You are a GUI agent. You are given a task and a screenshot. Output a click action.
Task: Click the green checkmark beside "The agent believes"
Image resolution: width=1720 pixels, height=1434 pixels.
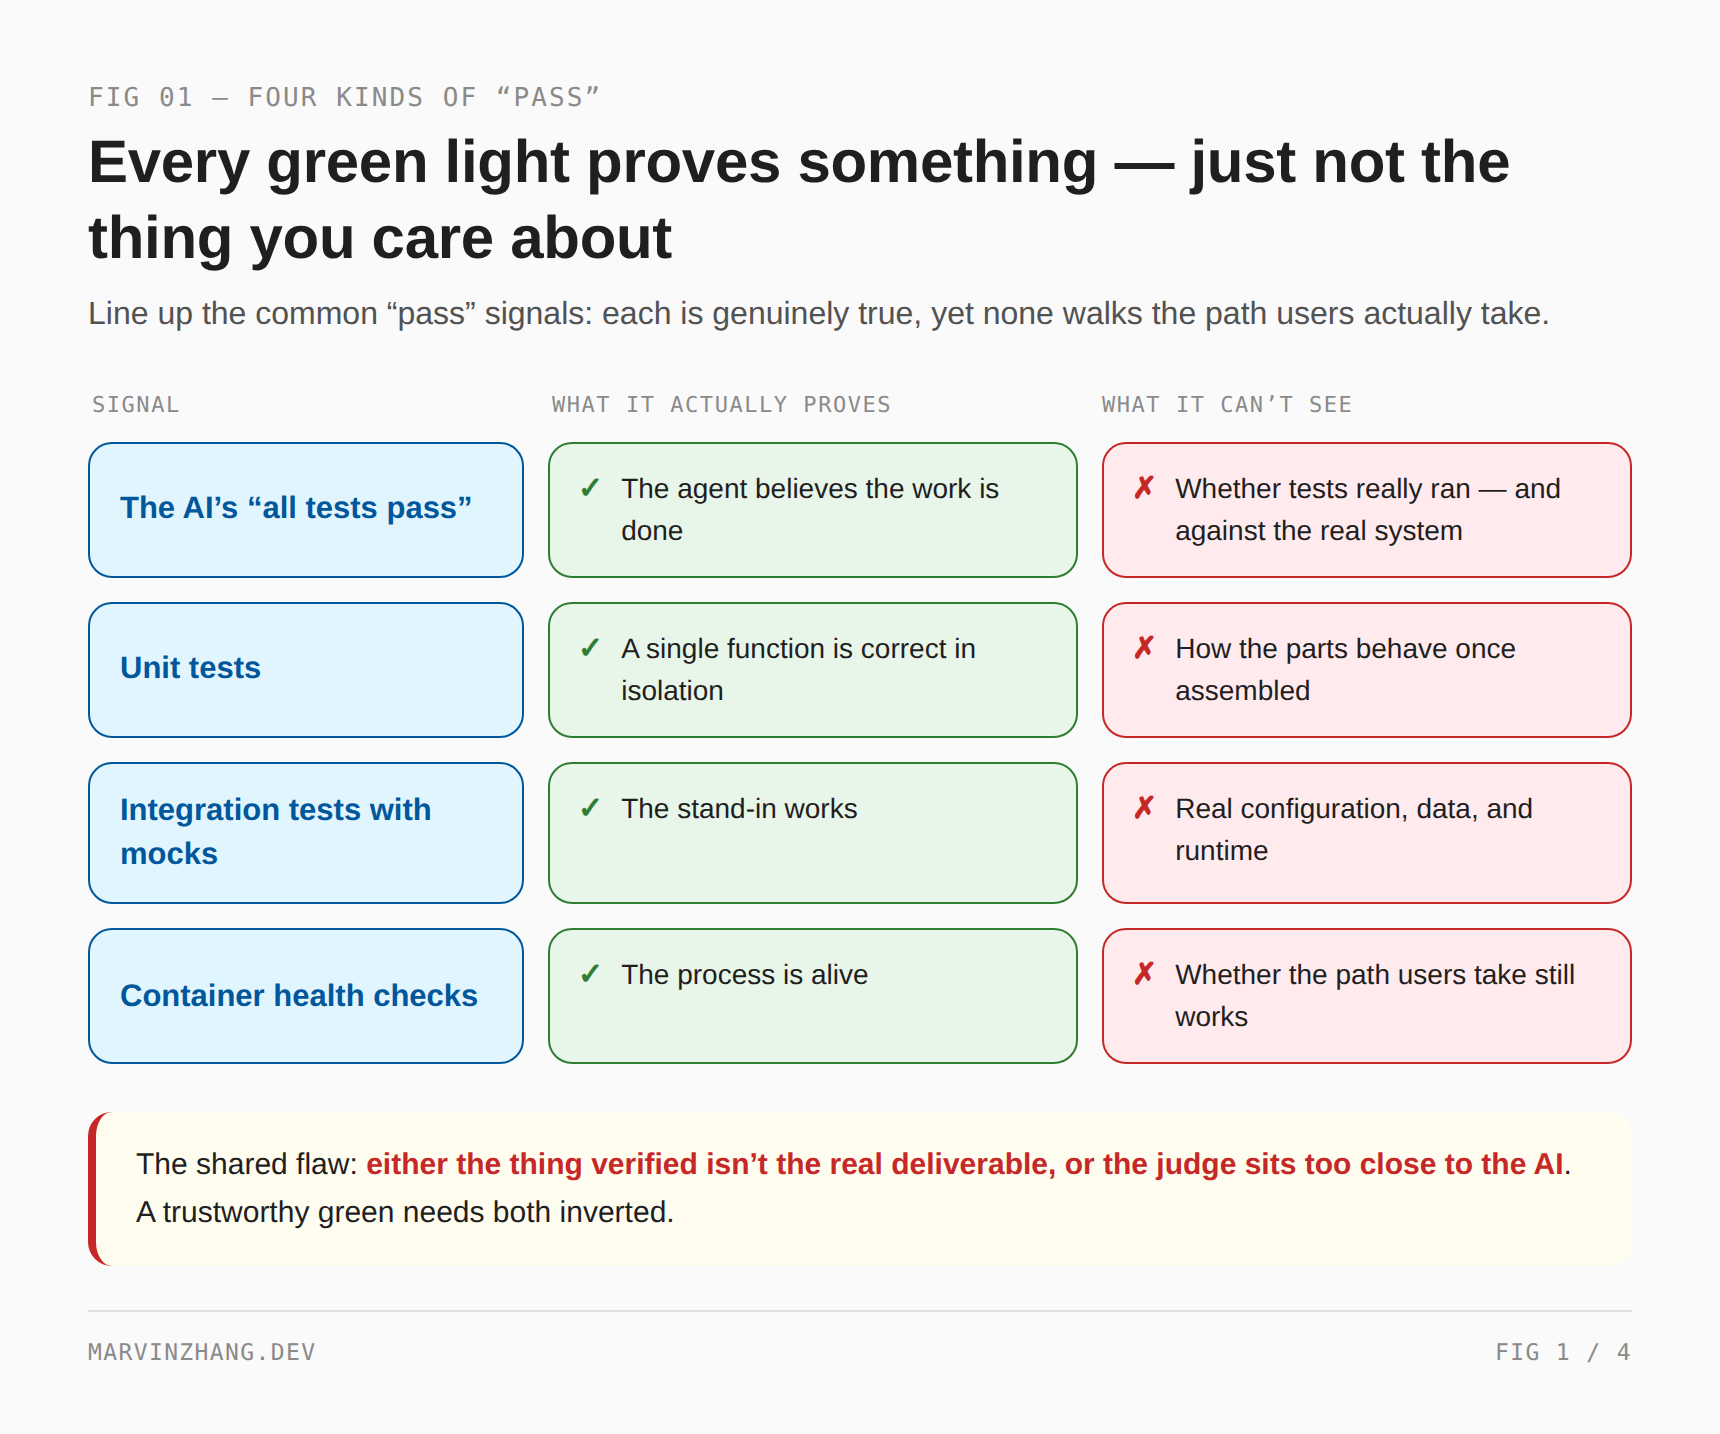tap(590, 488)
